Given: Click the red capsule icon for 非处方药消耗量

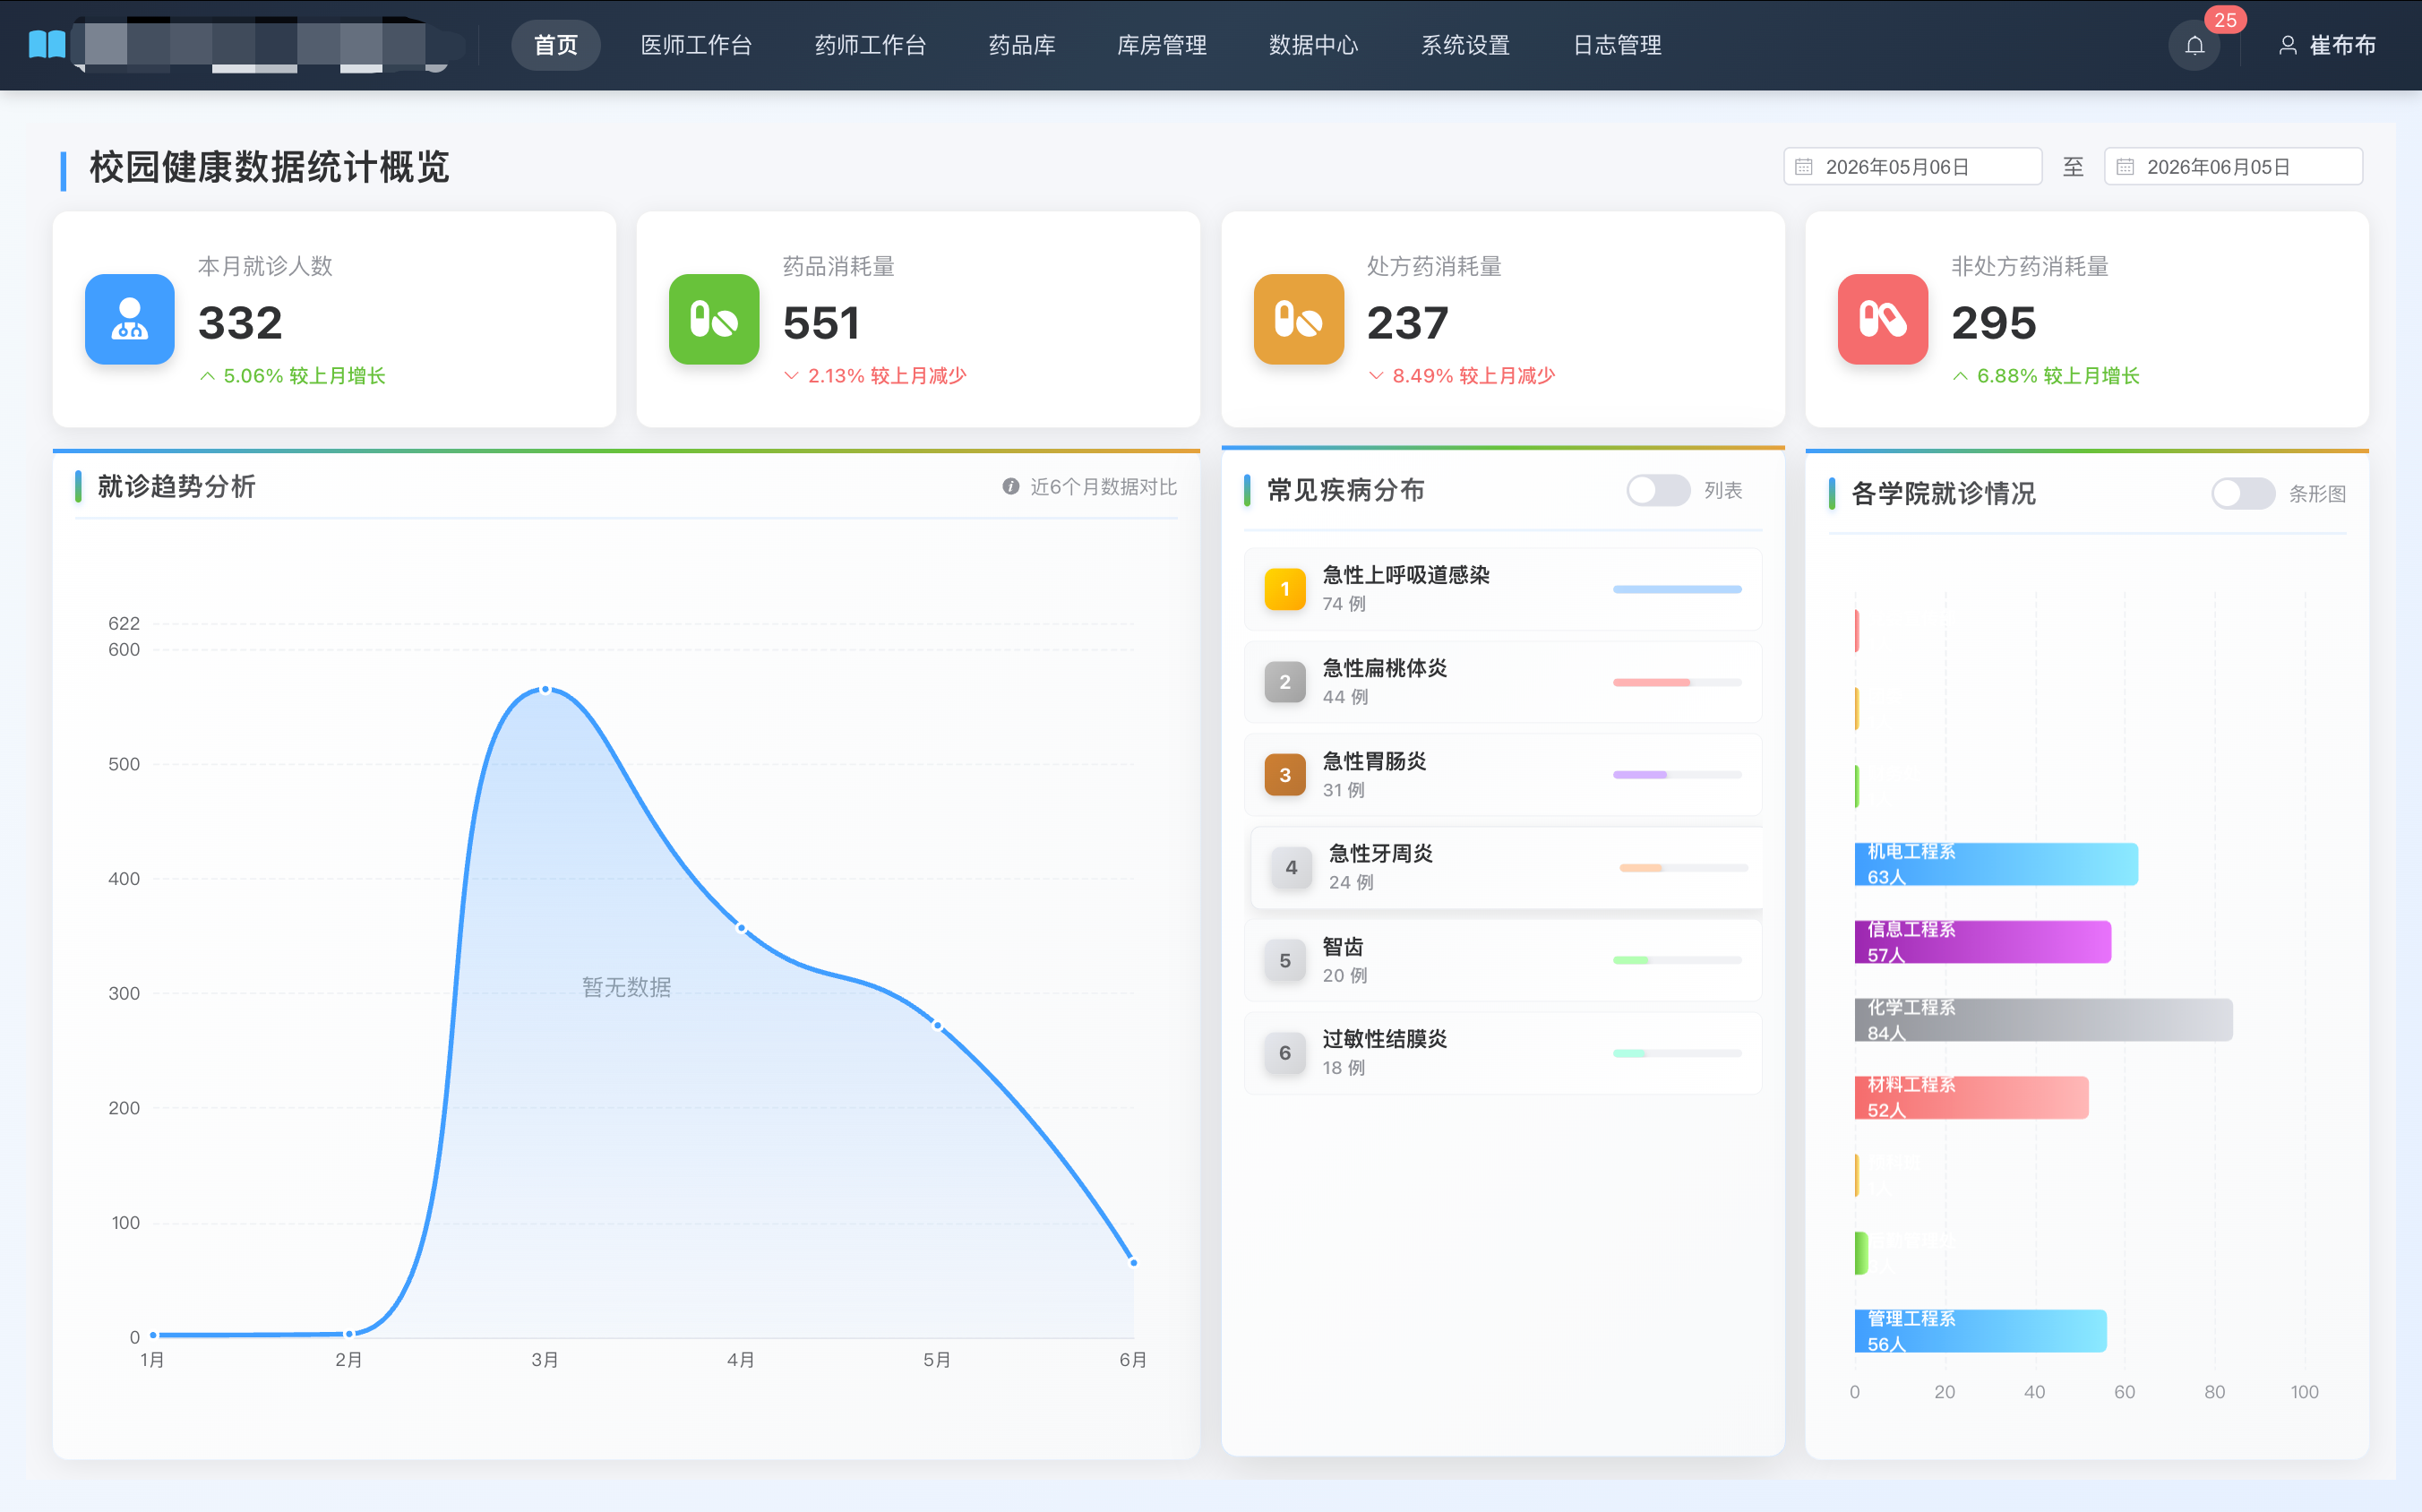Looking at the screenshot, I should tap(1883, 319).
